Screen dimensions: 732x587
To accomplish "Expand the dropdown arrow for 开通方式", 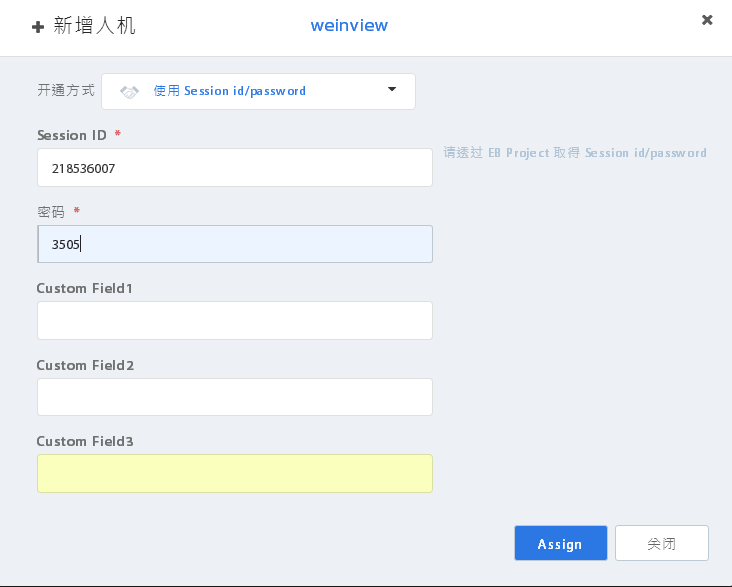I will 392,89.
